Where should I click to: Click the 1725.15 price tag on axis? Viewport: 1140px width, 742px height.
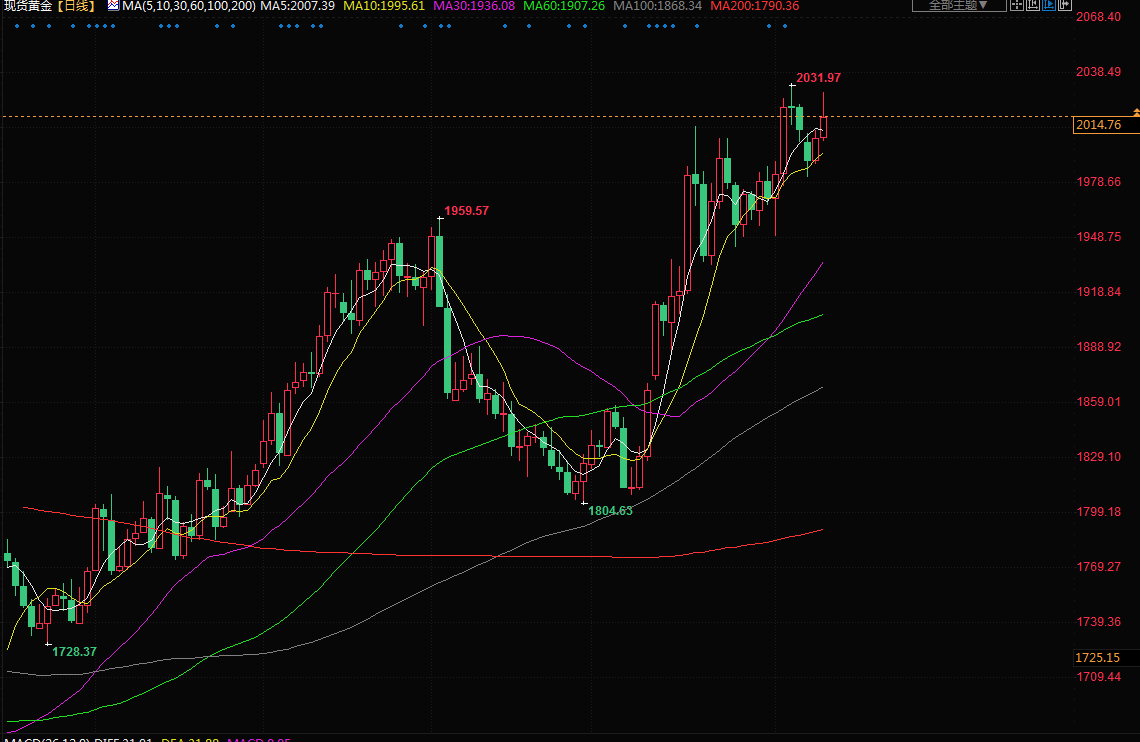[1097, 658]
